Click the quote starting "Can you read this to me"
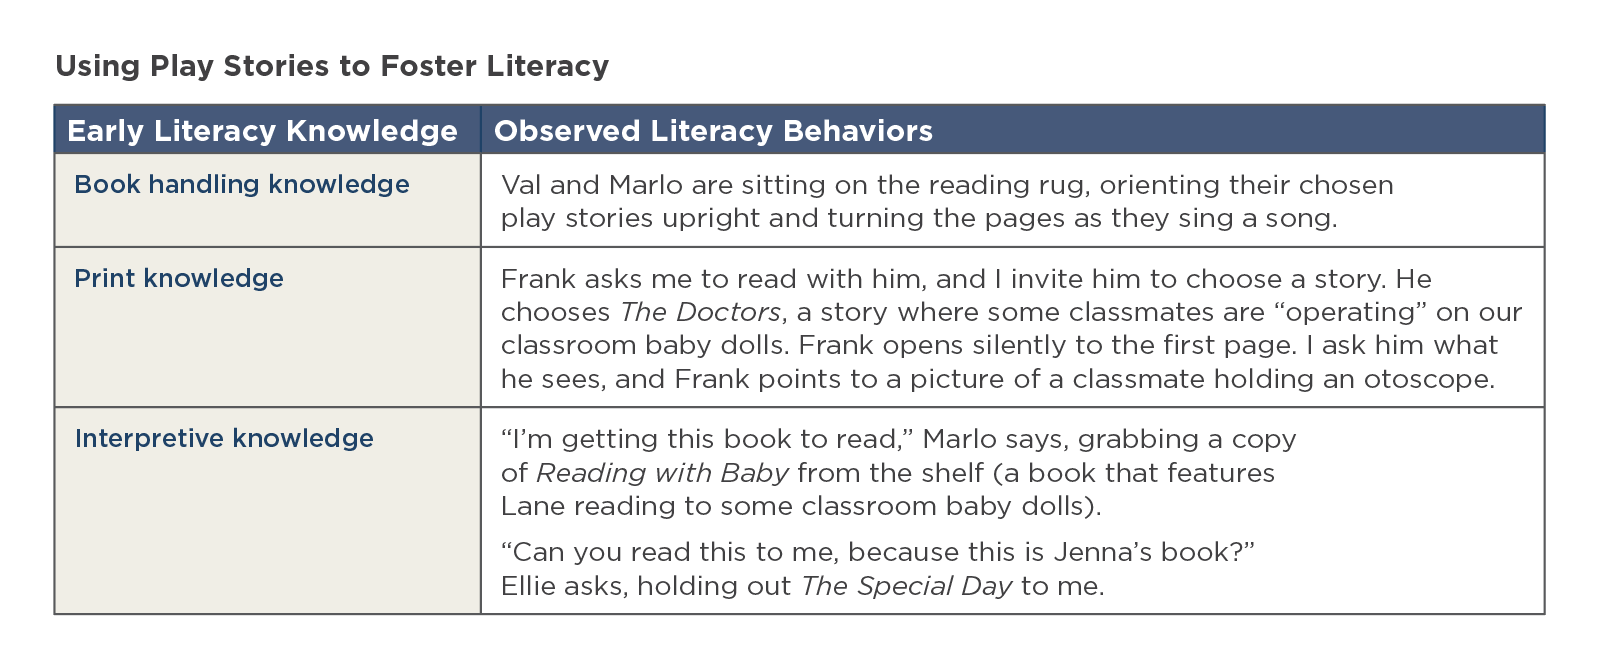Image resolution: width=1612 pixels, height=652 pixels. coord(877,552)
